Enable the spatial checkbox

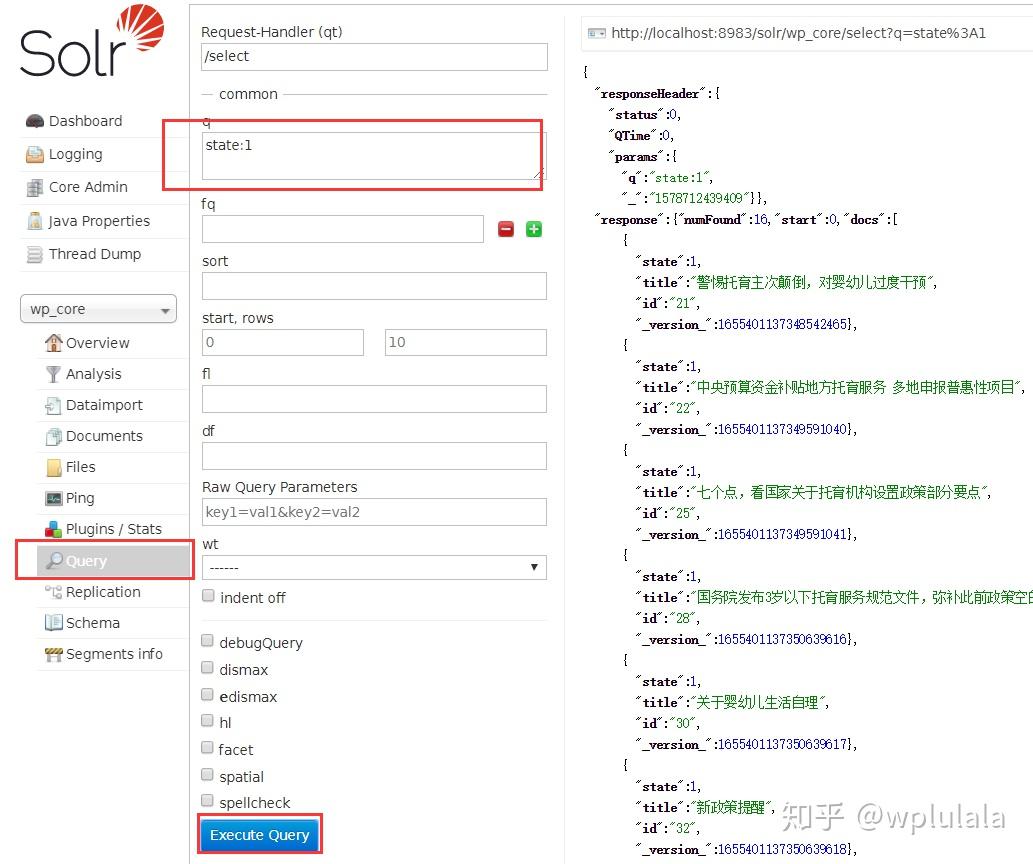[x=207, y=774]
